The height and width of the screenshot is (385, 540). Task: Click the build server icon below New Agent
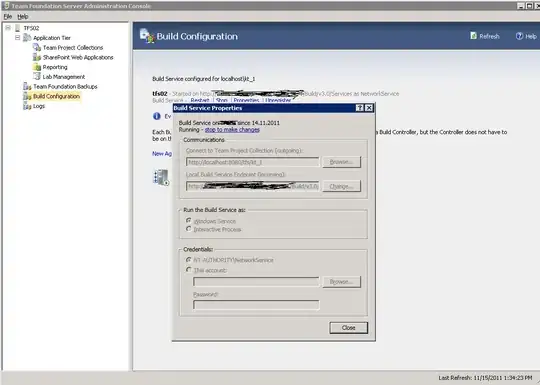(x=161, y=177)
